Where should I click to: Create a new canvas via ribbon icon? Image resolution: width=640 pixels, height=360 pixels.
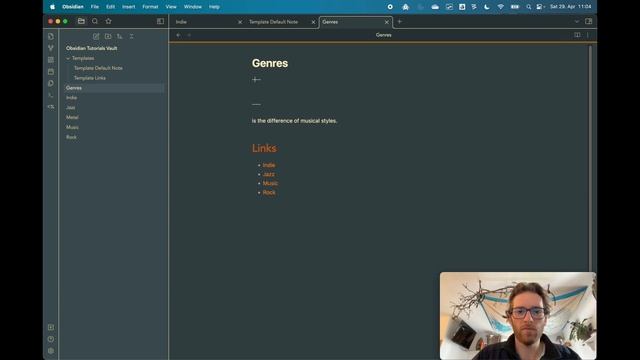[51, 60]
